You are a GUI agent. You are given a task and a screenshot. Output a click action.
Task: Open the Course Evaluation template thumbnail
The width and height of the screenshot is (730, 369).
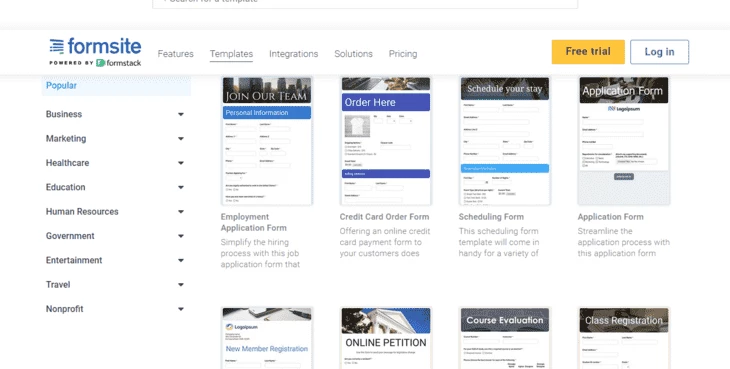[x=505, y=338]
